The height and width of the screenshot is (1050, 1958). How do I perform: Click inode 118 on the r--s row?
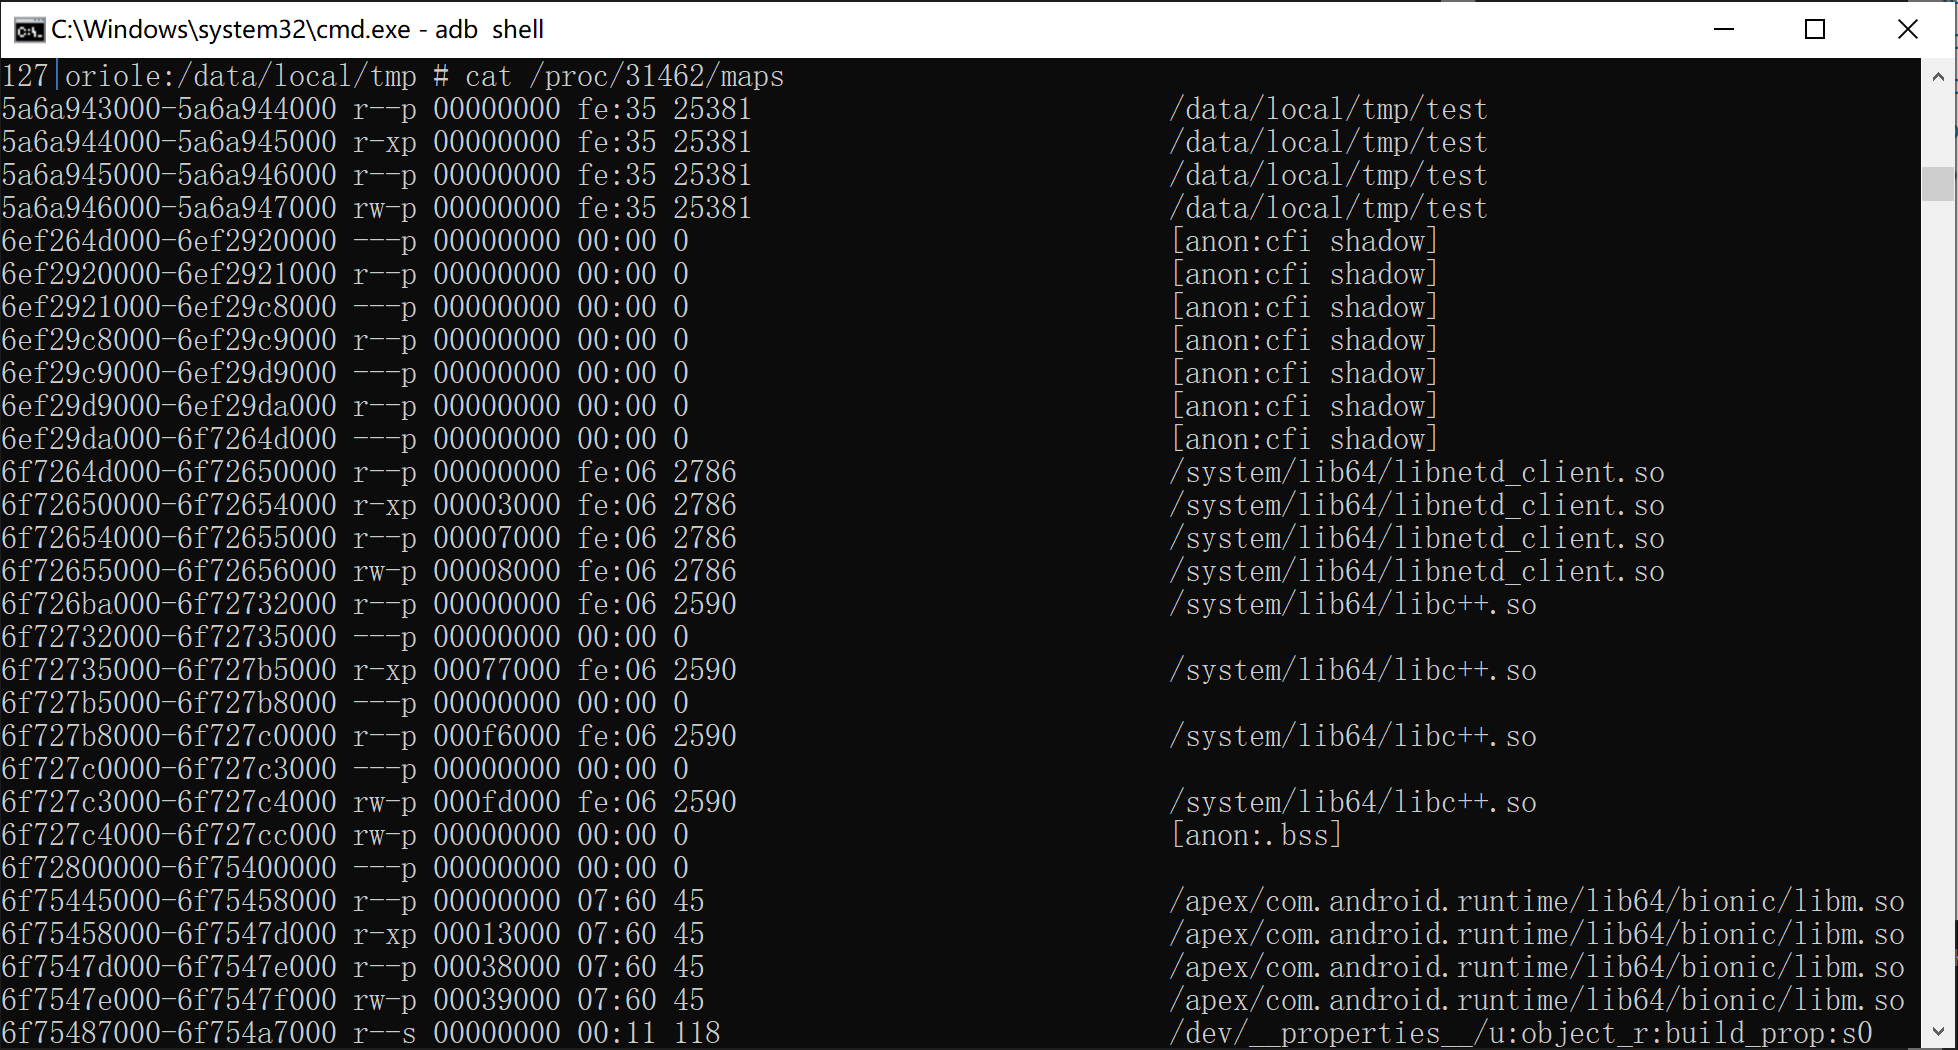[697, 1034]
